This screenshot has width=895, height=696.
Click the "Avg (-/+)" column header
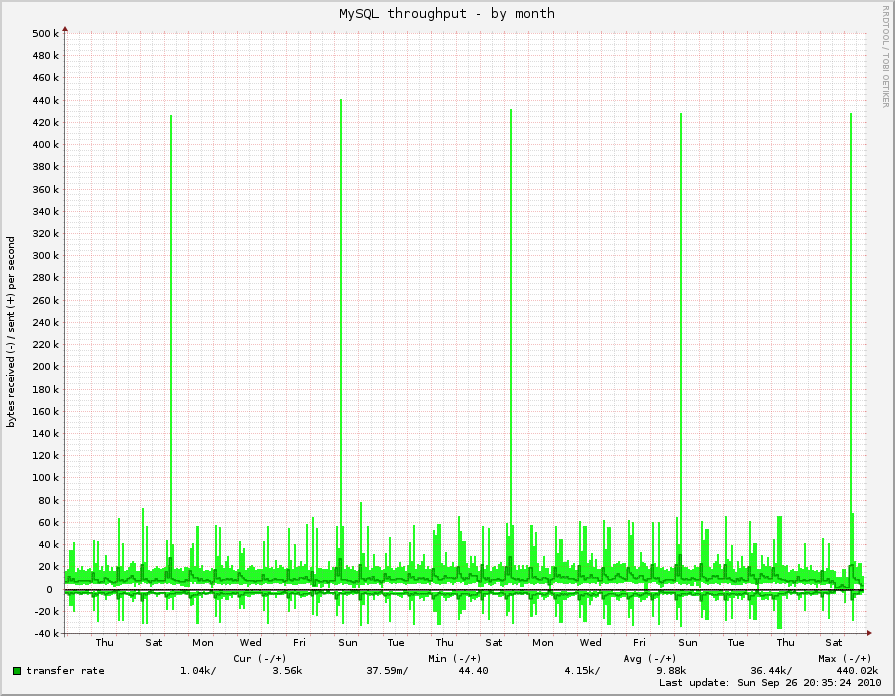coord(650,659)
